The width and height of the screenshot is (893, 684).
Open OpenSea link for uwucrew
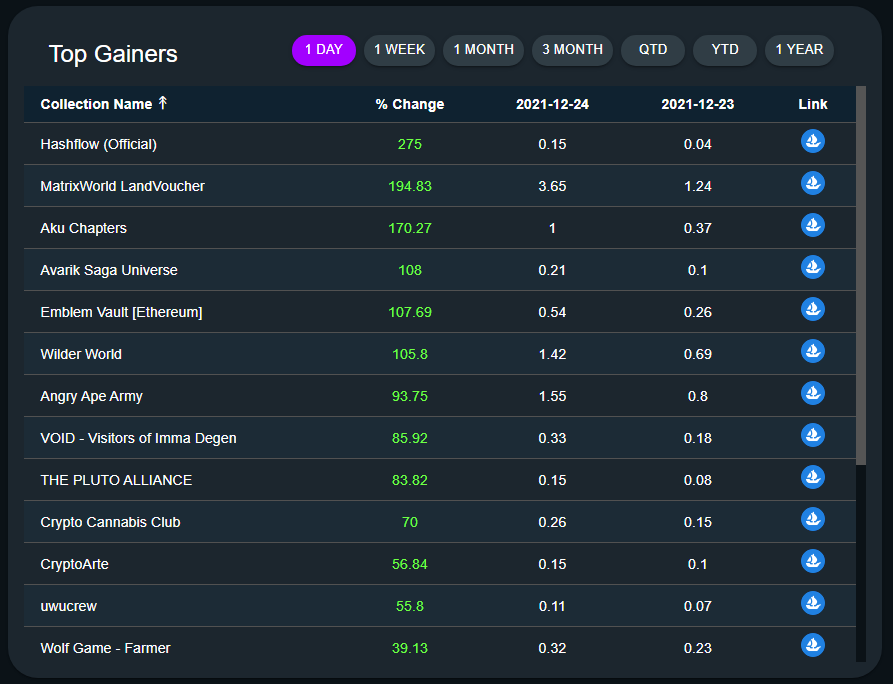point(813,603)
